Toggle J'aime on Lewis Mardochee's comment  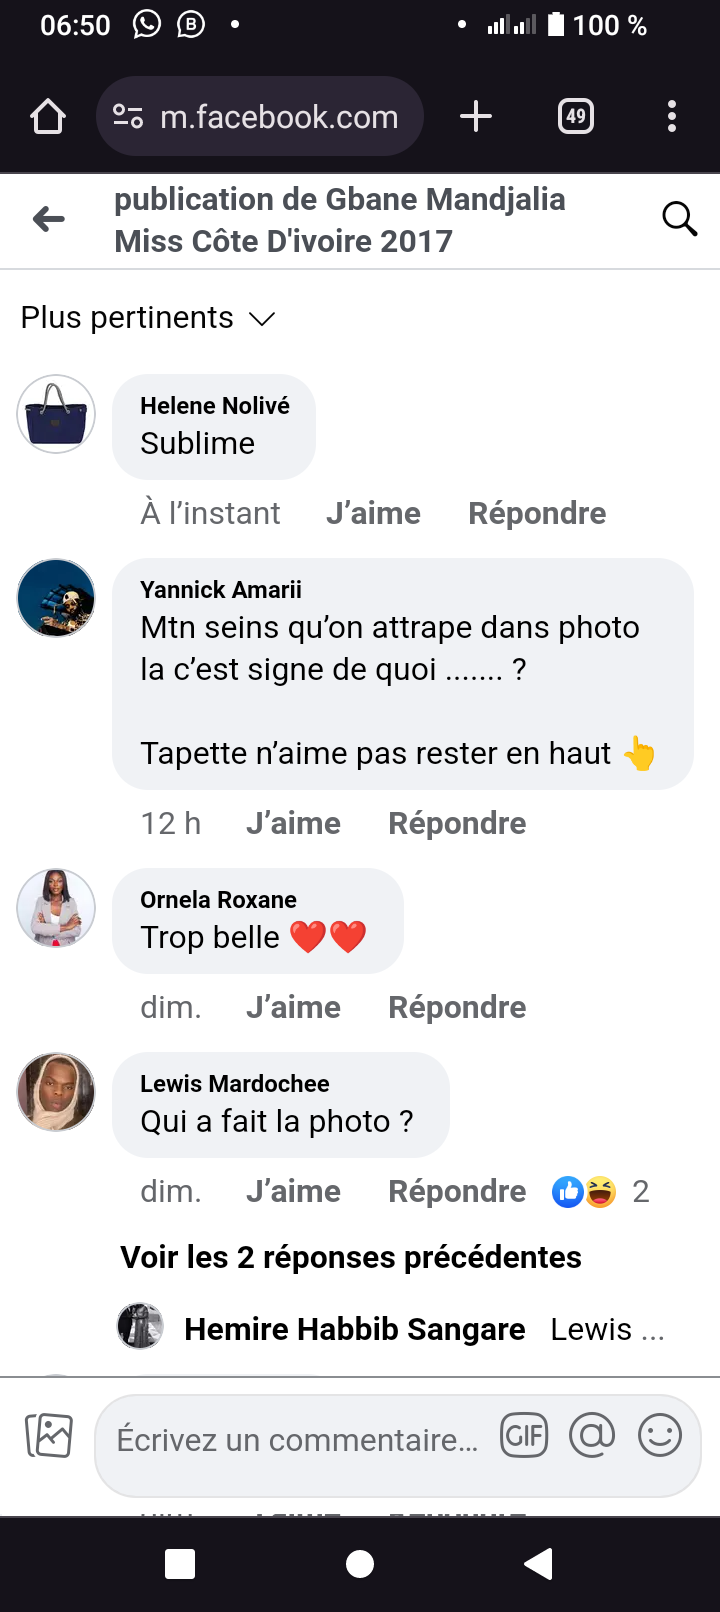click(293, 1191)
